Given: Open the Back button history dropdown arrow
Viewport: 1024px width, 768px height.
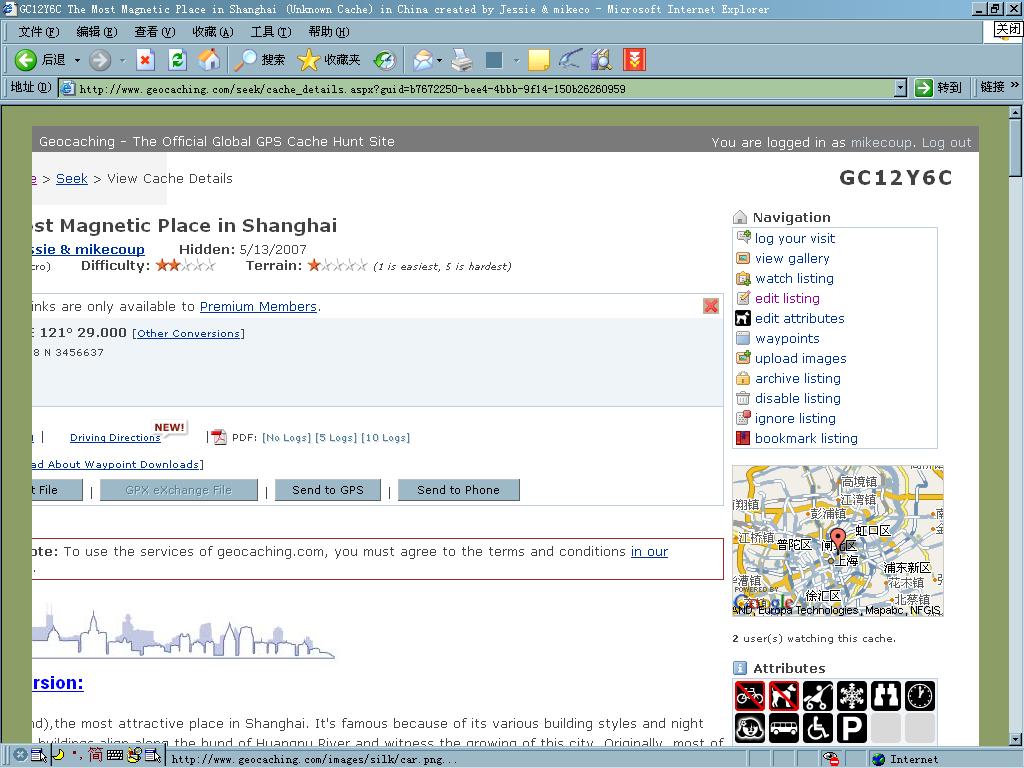Looking at the screenshot, I should (x=77, y=60).
